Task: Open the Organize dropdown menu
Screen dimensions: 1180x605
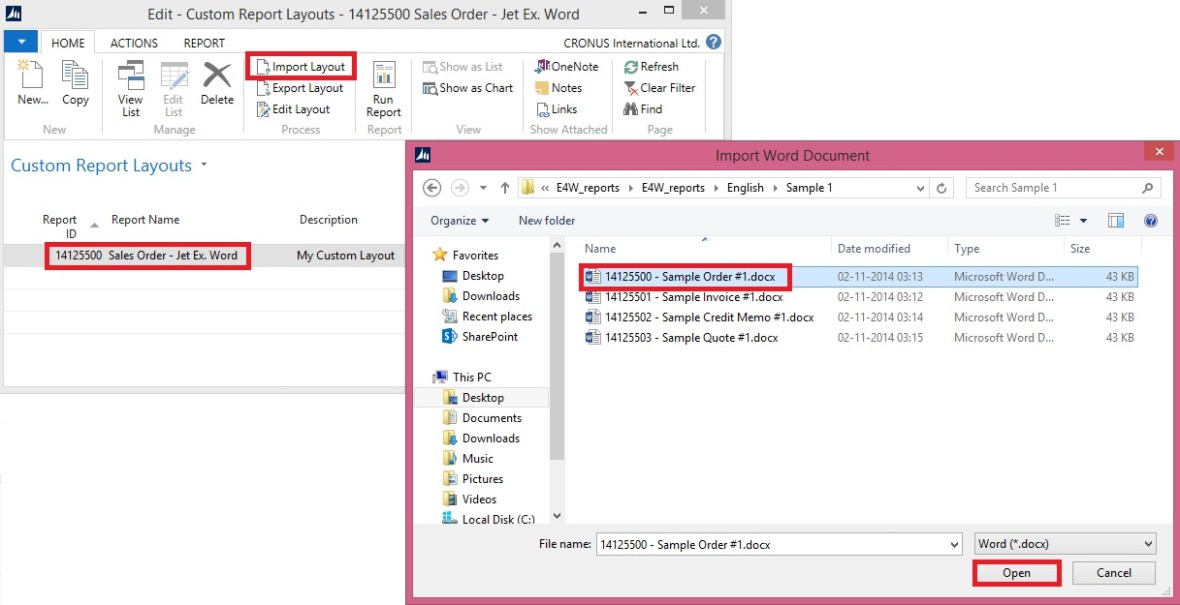Action: coord(460,220)
